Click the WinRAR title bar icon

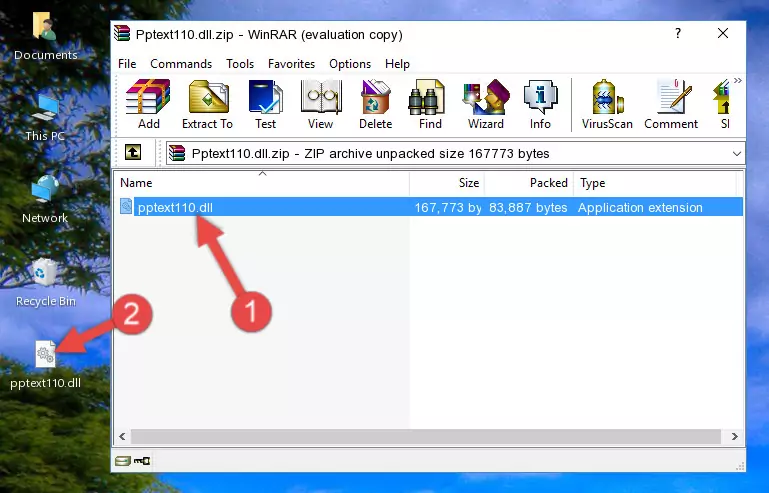pos(122,34)
